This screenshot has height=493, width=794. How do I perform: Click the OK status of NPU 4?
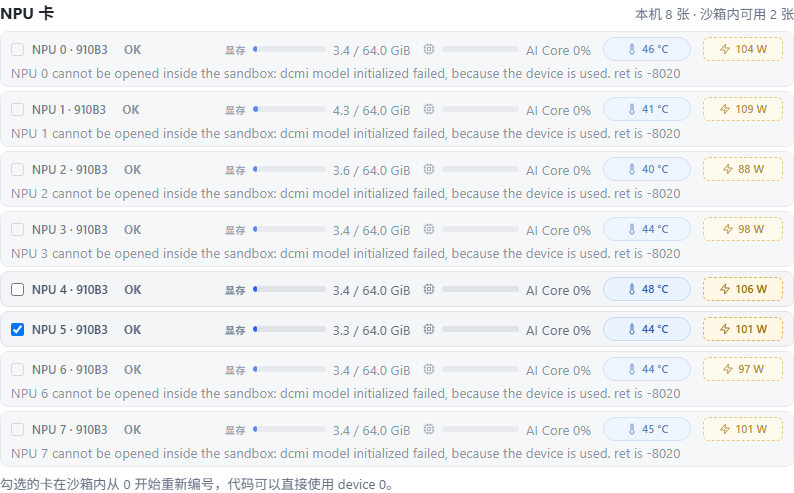(x=133, y=290)
